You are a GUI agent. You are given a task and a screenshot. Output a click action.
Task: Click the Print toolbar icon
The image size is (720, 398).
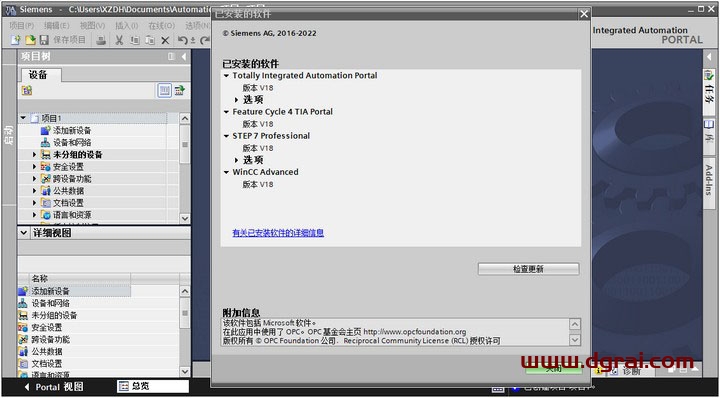point(101,40)
